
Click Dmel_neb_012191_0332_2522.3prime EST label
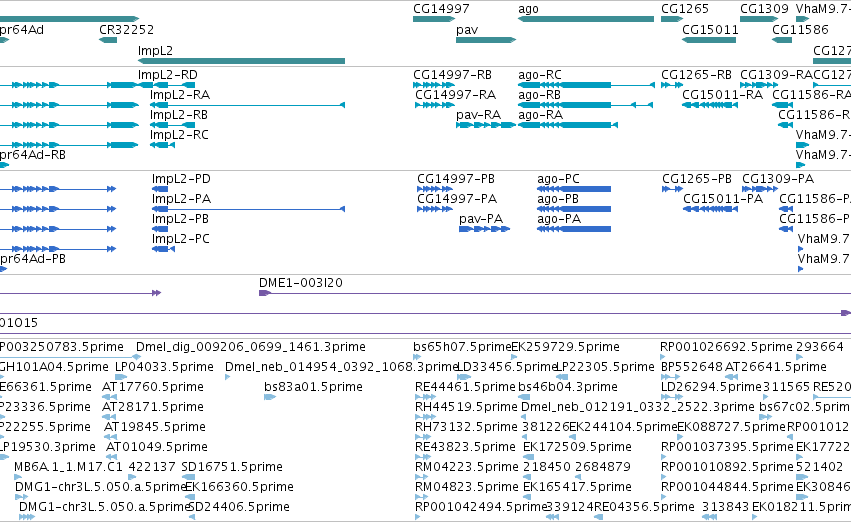638,408
